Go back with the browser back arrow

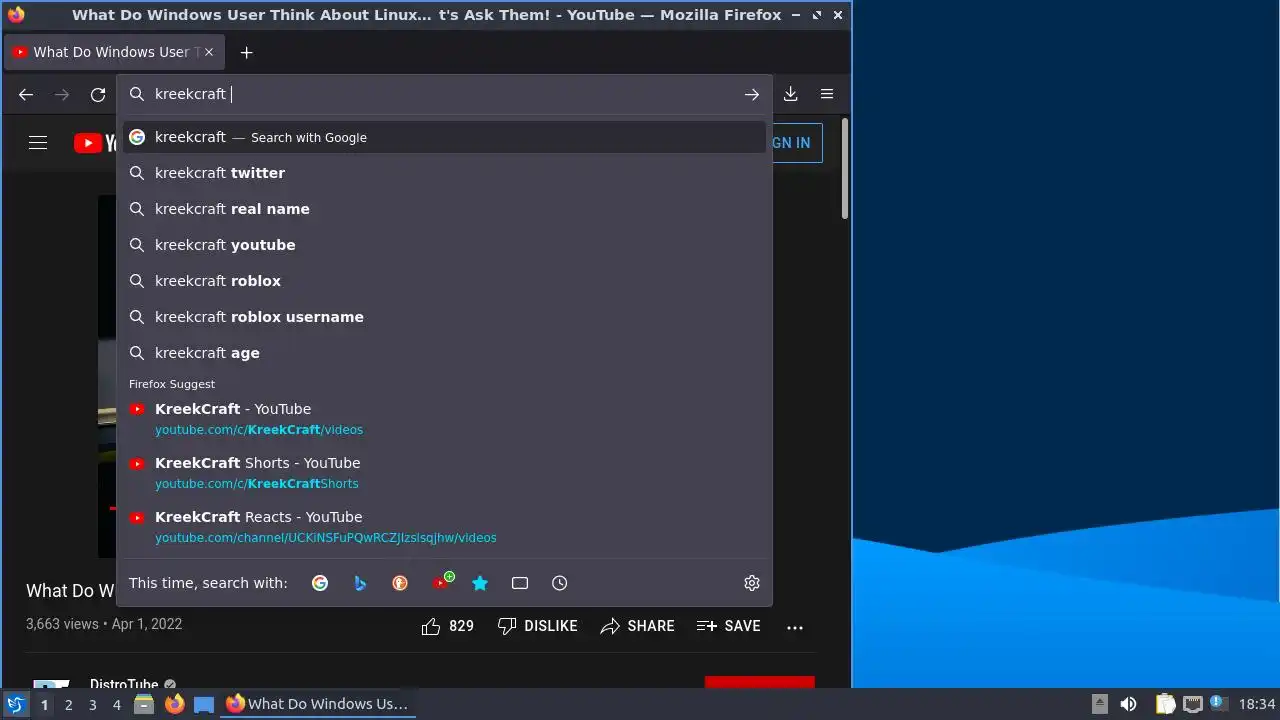click(x=26, y=94)
